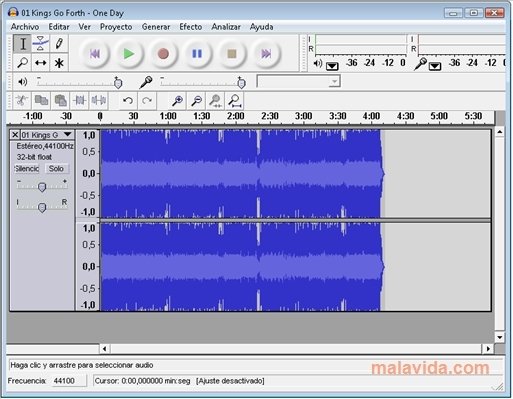Click the 32-bit float track label
513x399 pixels.
pos(34,157)
